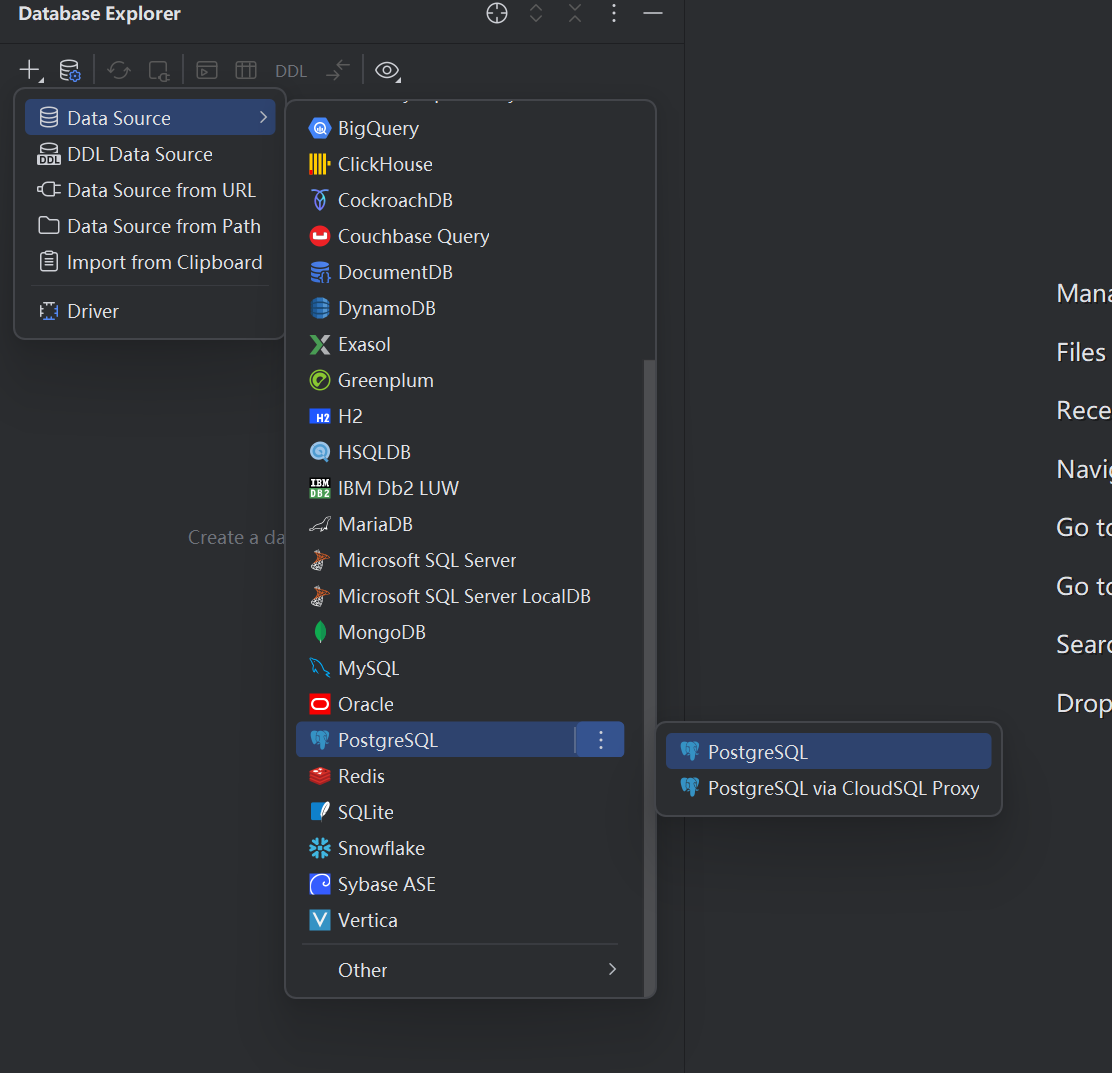Select Oracle data source
The width and height of the screenshot is (1112, 1073).
click(460, 704)
